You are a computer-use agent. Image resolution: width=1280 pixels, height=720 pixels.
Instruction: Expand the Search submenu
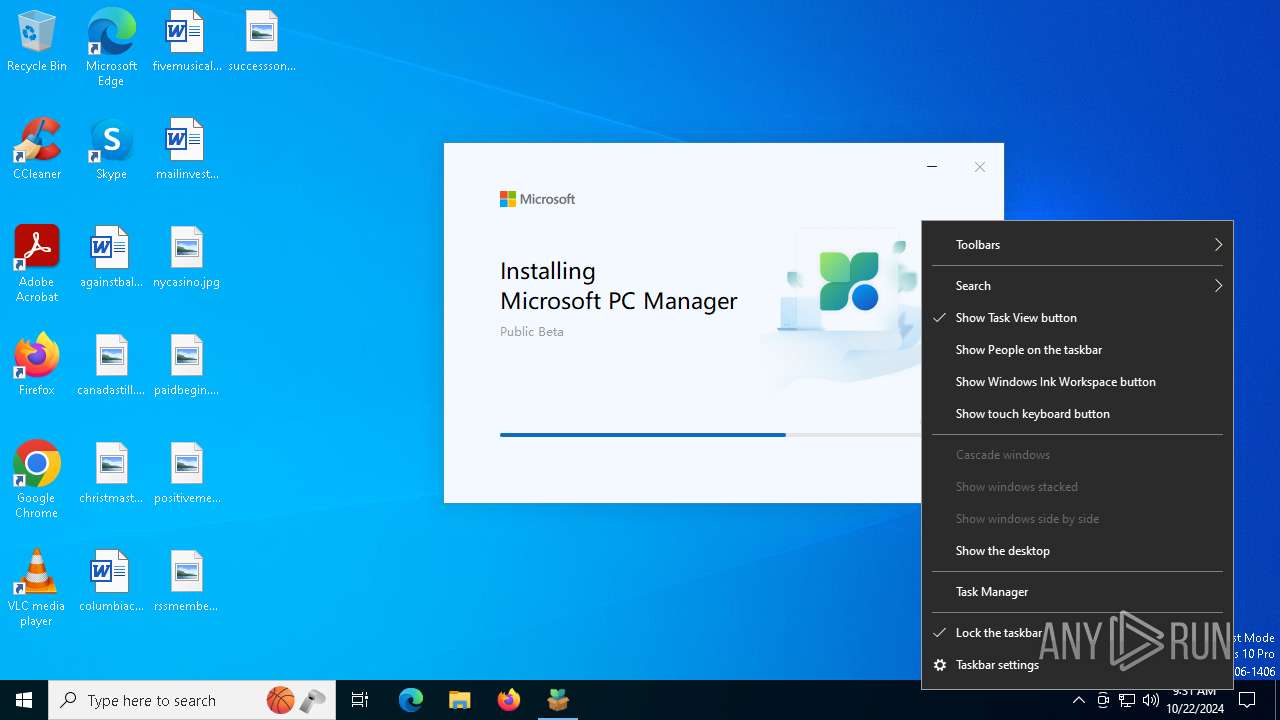[x=1077, y=286]
